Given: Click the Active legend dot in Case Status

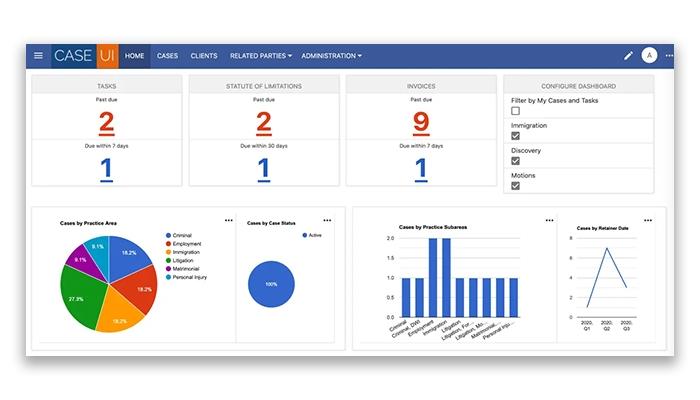Looking at the screenshot, I should click(x=304, y=235).
